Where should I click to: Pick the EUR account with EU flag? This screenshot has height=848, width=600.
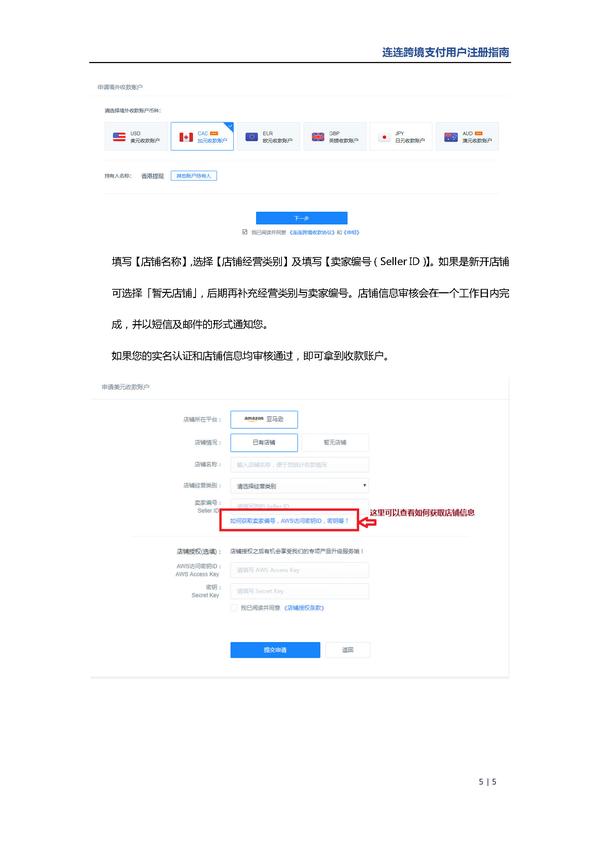(268, 136)
